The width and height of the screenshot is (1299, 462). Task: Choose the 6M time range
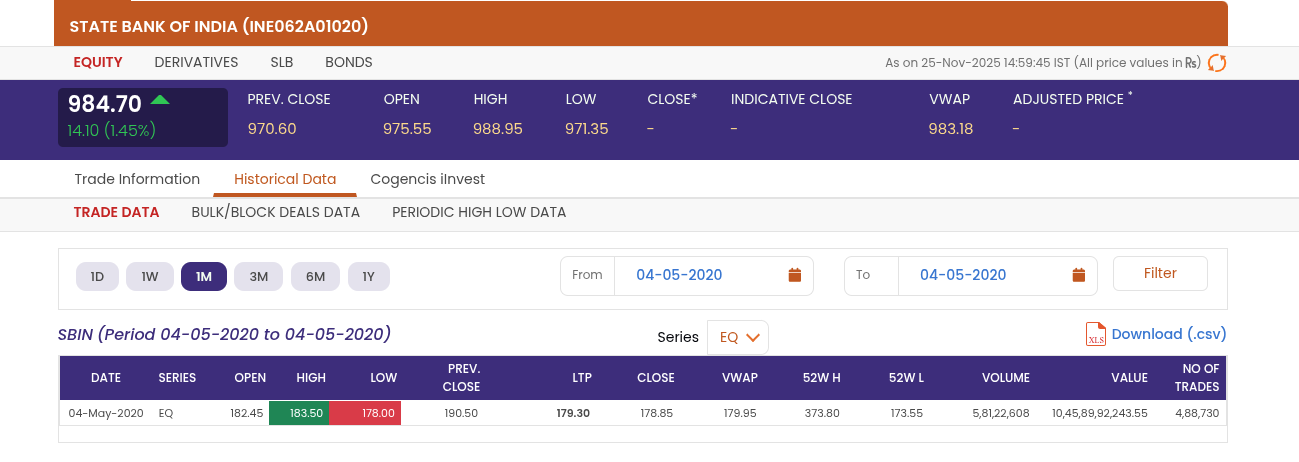coord(315,277)
